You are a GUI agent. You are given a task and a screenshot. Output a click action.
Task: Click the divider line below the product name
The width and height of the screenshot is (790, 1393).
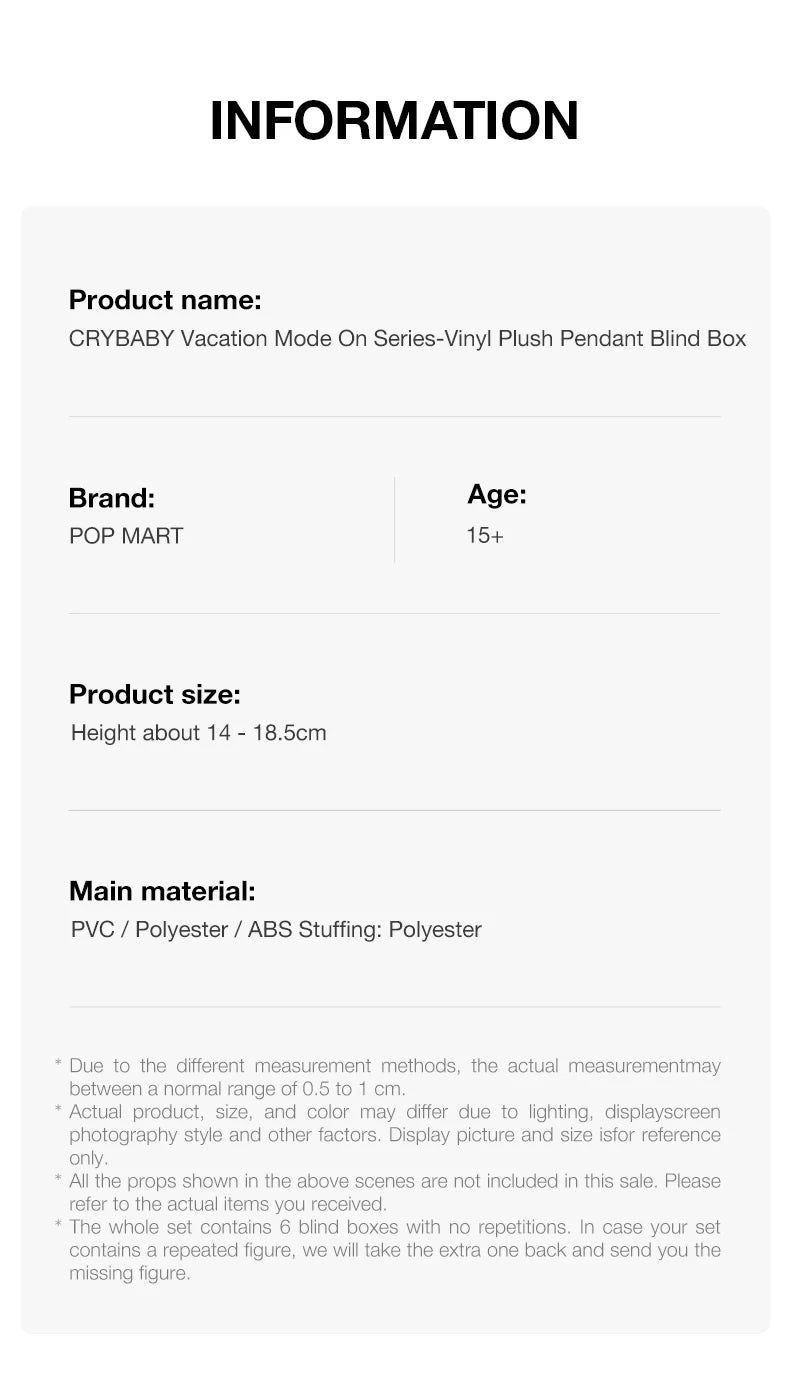click(394, 416)
